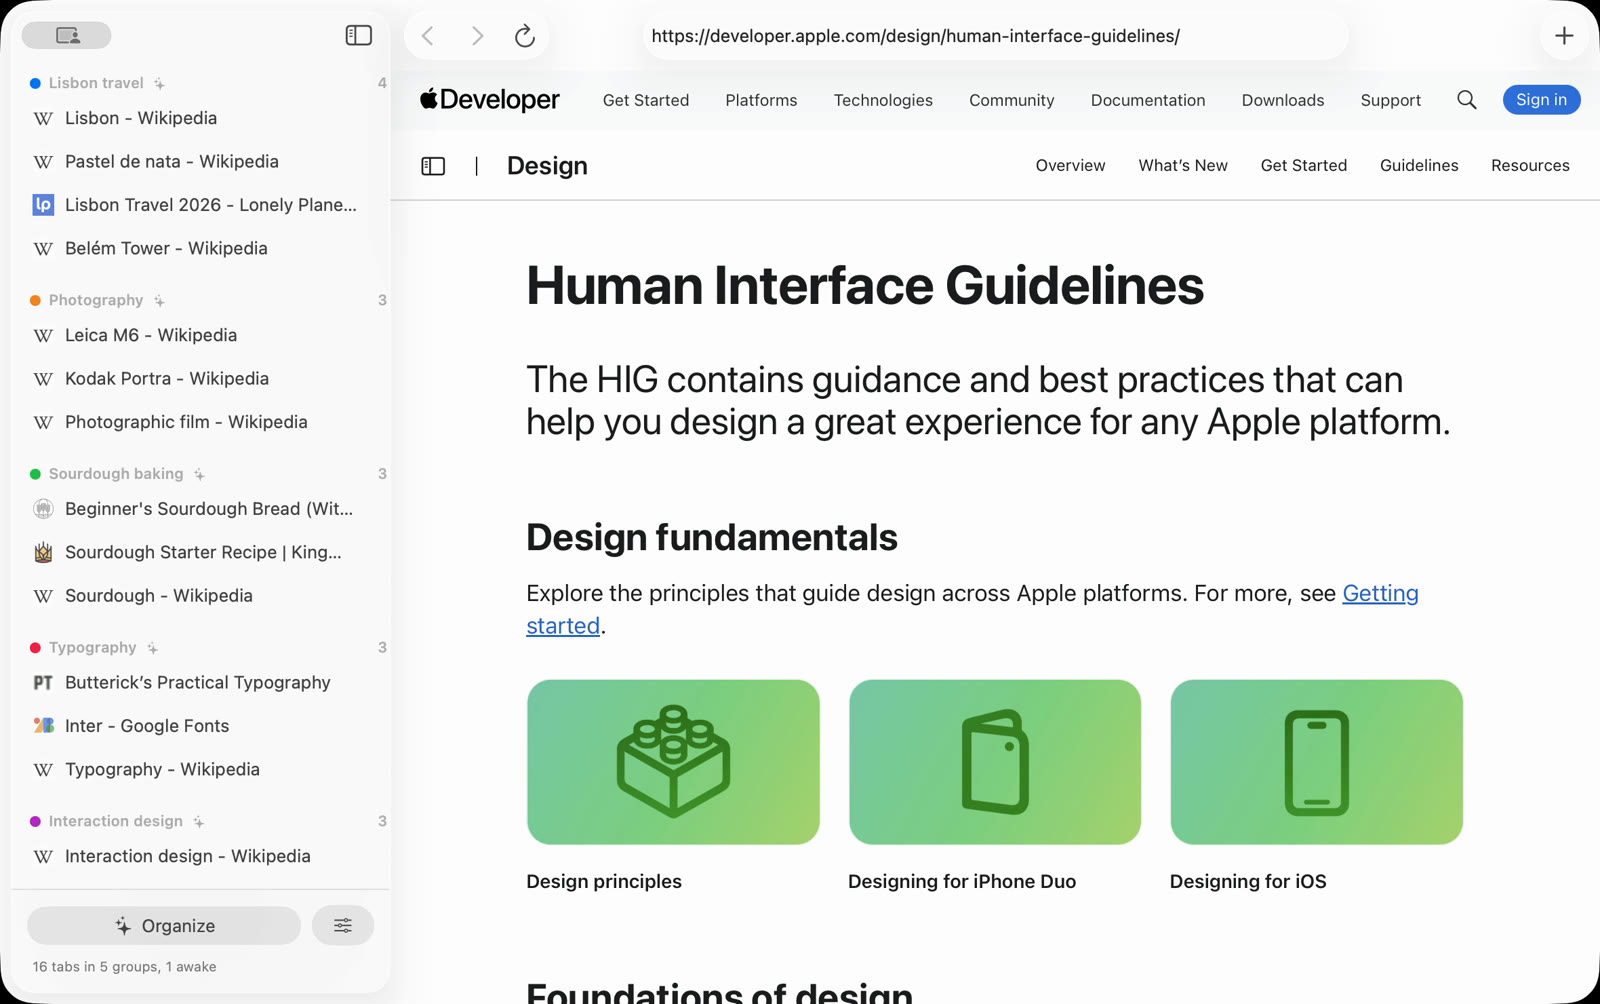Go back to the previous page
The width and height of the screenshot is (1600, 1004).
pyautogui.click(x=428, y=36)
